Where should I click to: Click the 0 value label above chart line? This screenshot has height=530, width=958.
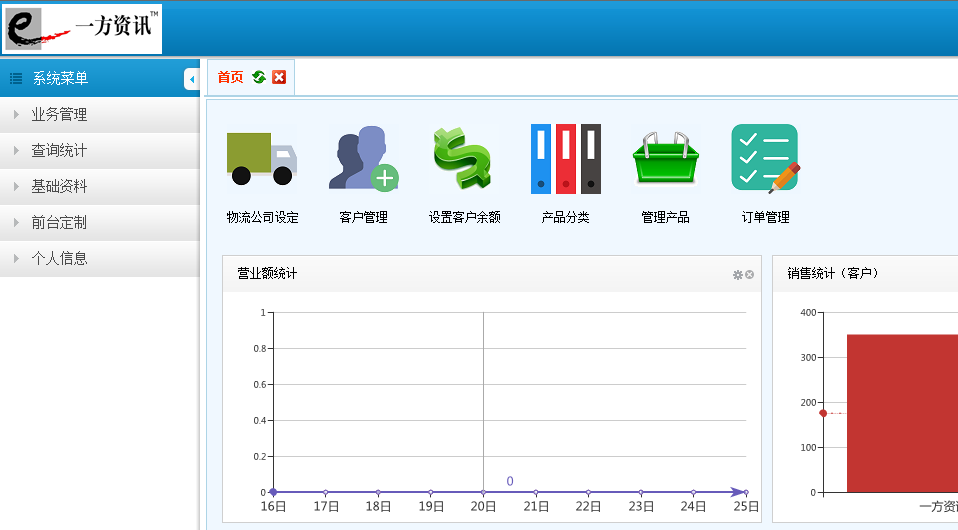coord(510,481)
